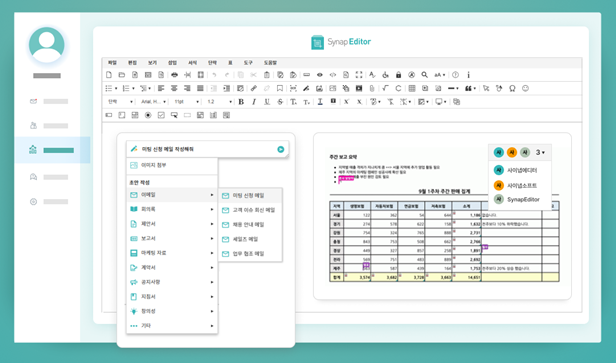616x363 pixels.
Task: Click the insert image icon
Action: 319,88
